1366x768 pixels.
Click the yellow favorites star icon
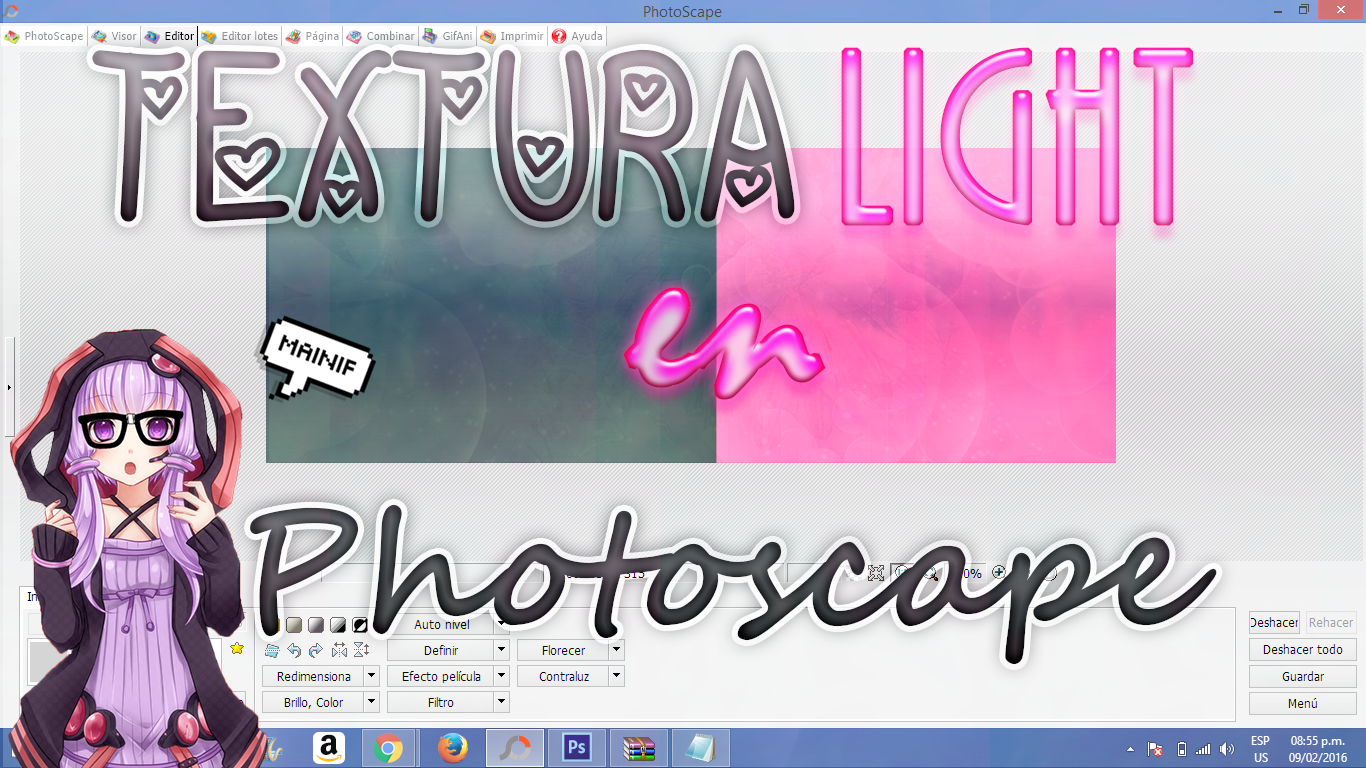pyautogui.click(x=237, y=648)
